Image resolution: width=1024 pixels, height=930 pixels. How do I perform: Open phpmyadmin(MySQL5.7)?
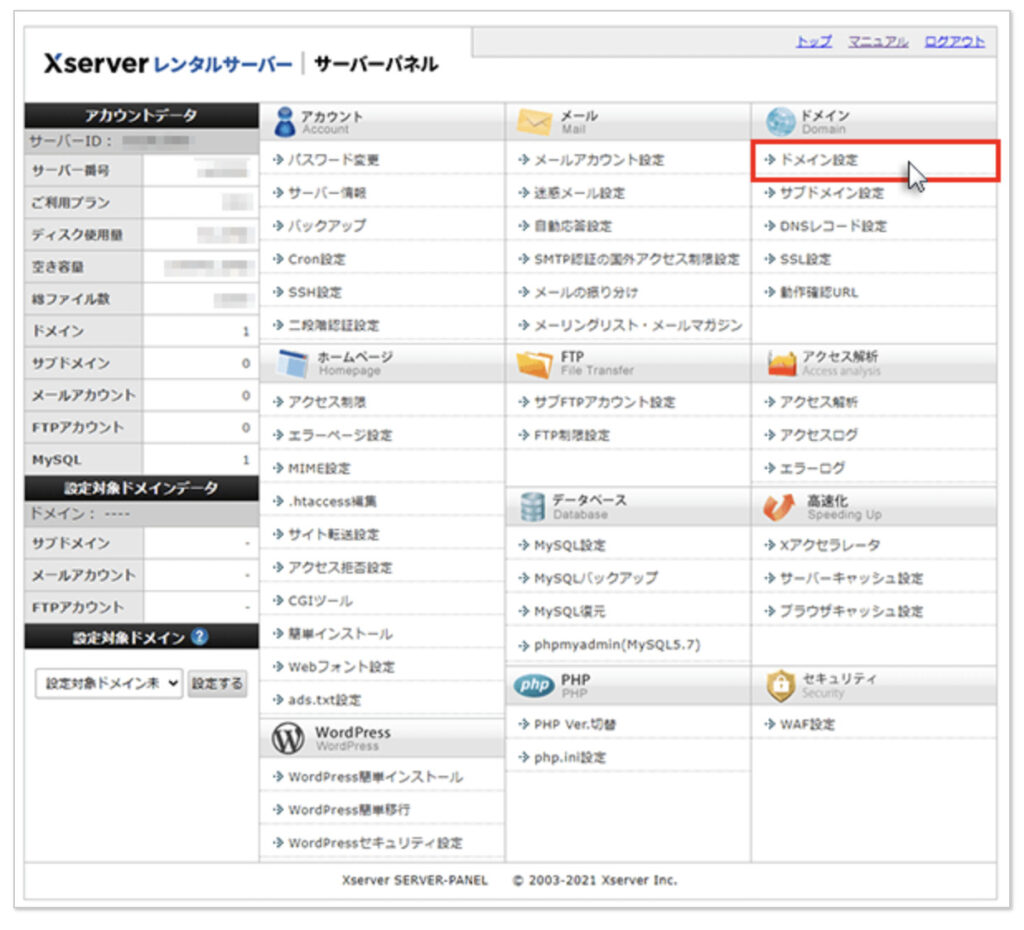[x=617, y=645]
